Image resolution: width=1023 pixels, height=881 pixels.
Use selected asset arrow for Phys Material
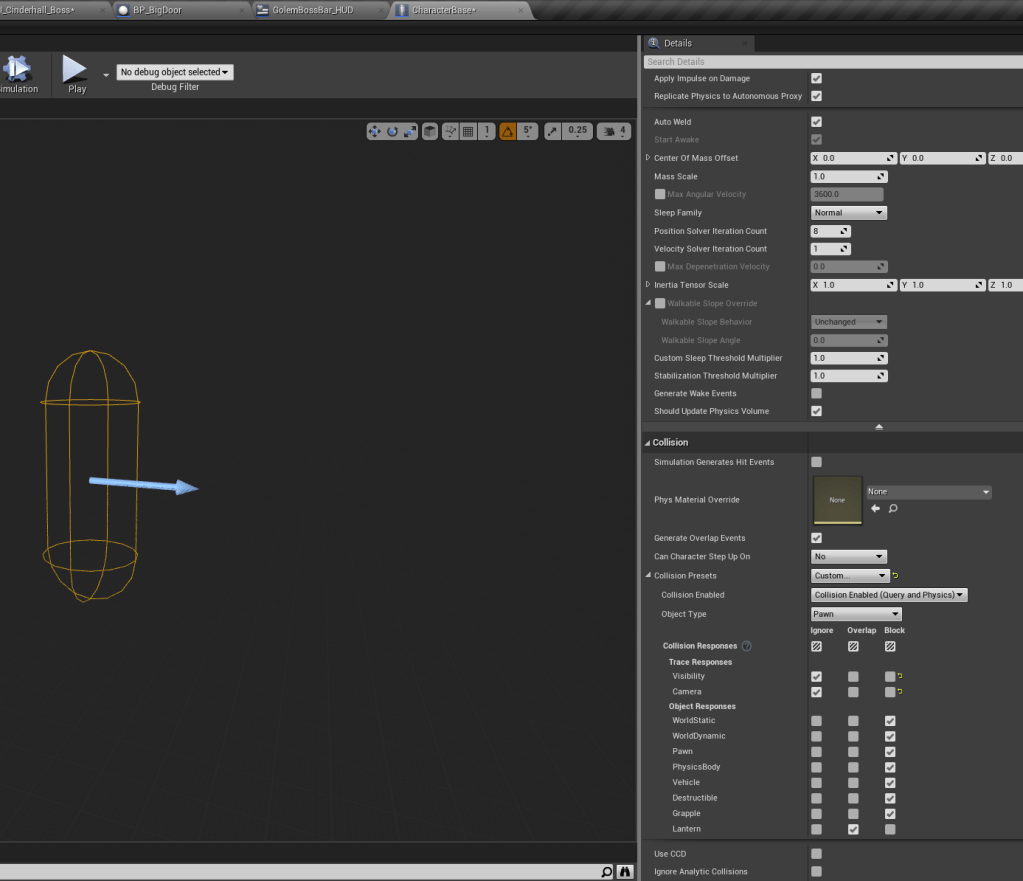coord(875,509)
